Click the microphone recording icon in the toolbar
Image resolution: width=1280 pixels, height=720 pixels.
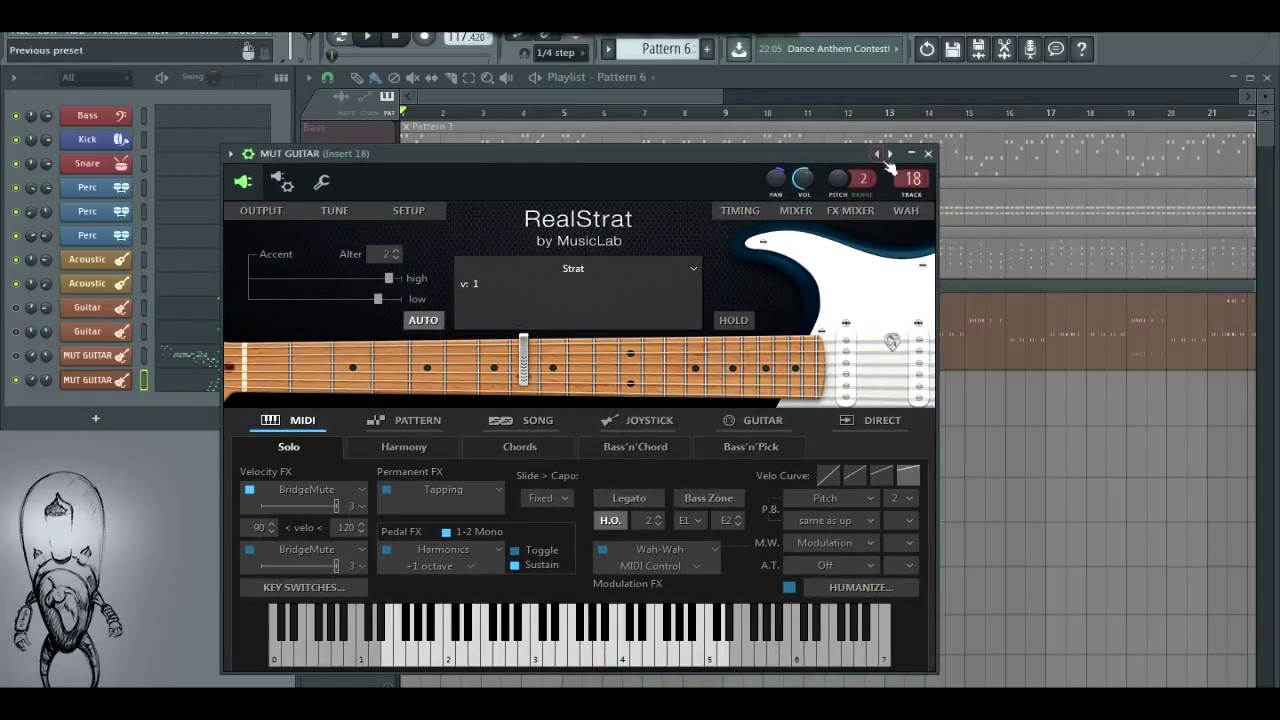pyautogui.click(x=1030, y=49)
